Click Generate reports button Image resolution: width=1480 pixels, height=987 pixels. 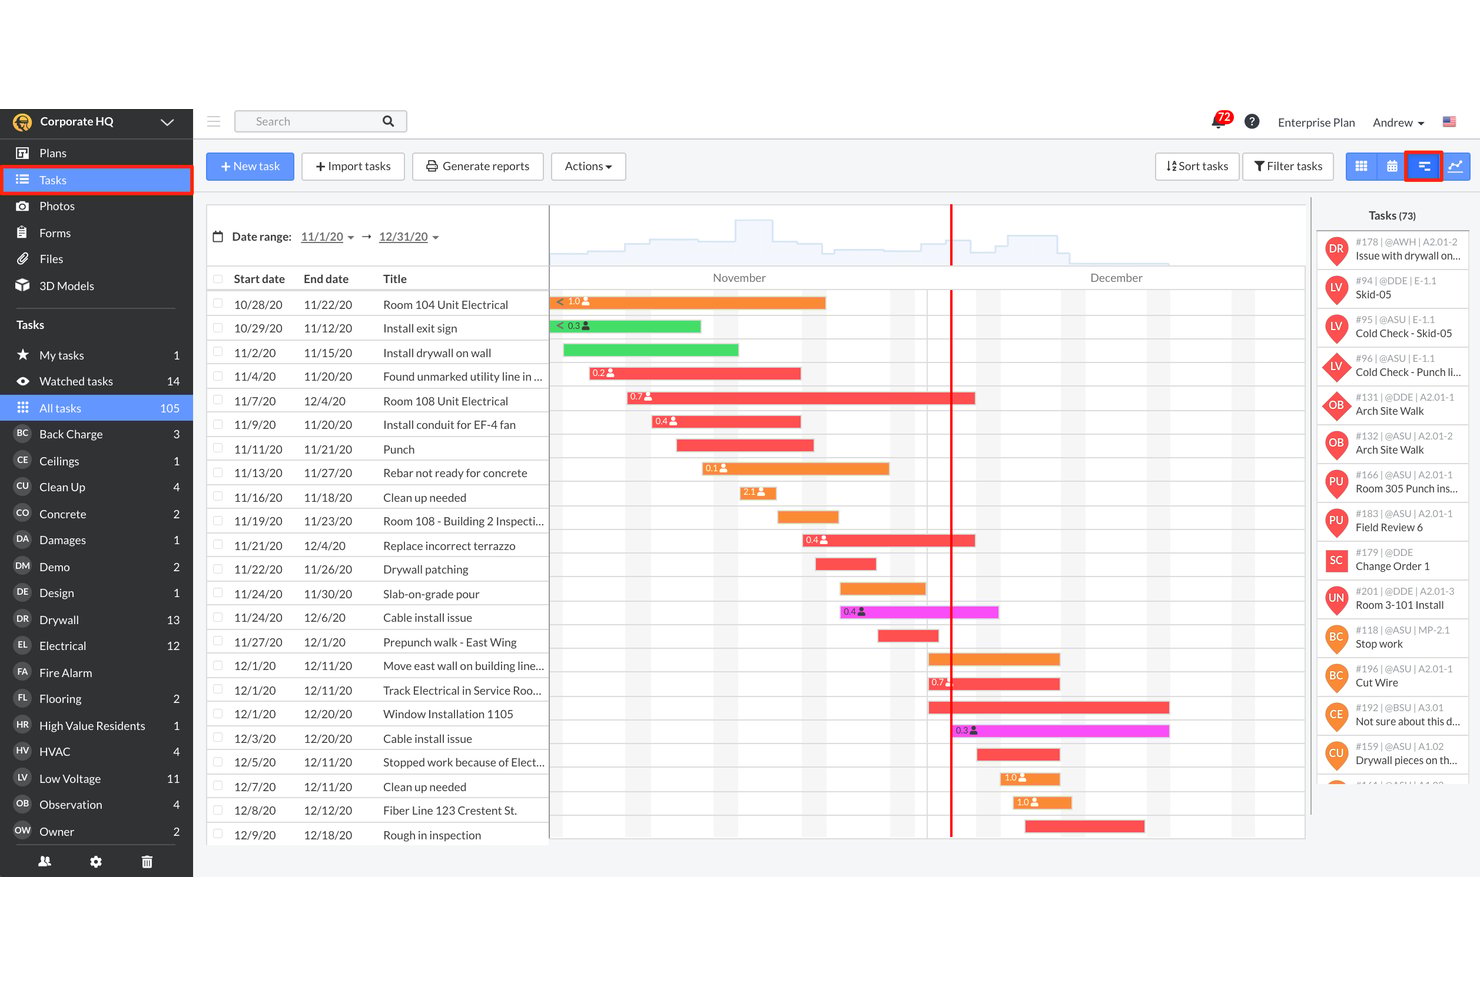pos(478,166)
